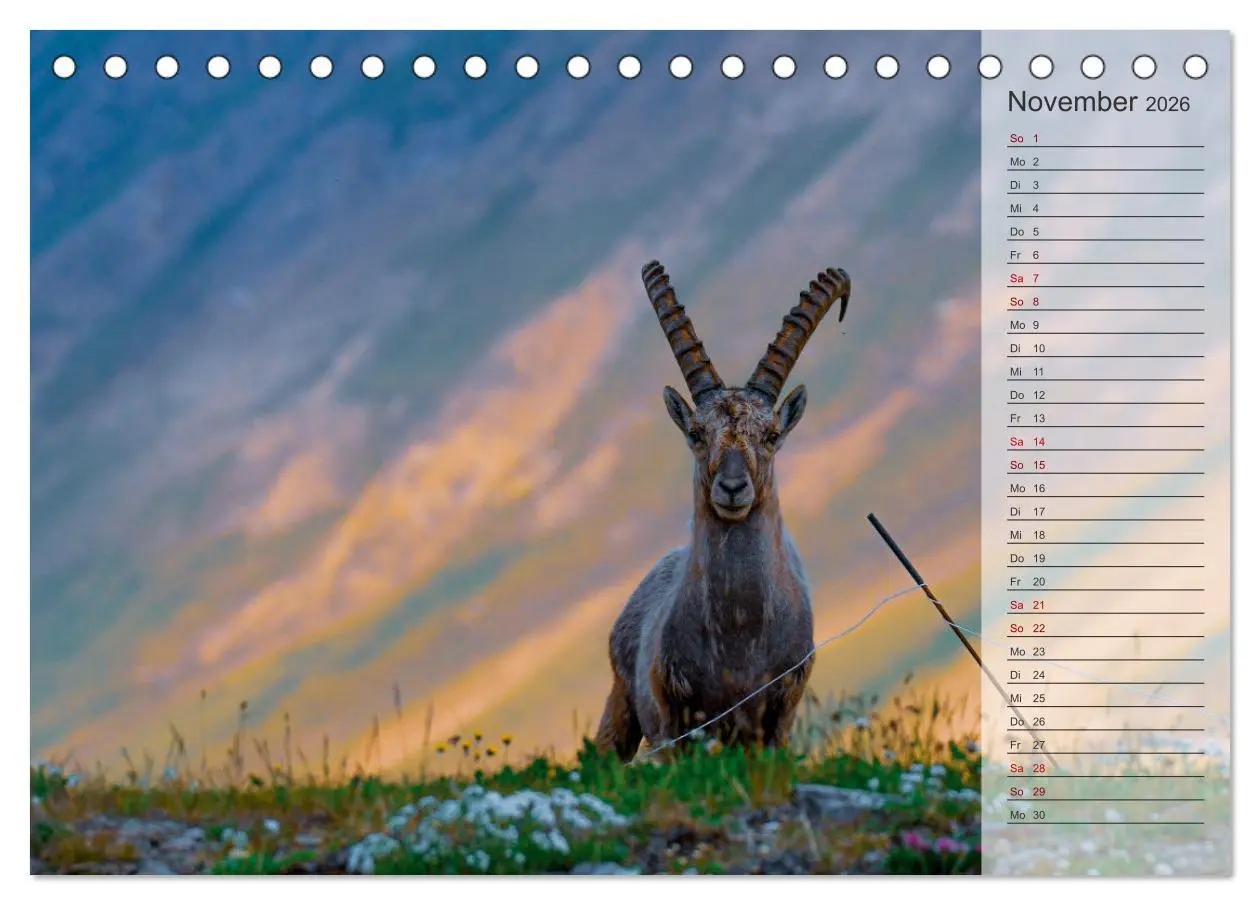
Task: Select the 'Di 3' date row
Action: coord(1105,185)
